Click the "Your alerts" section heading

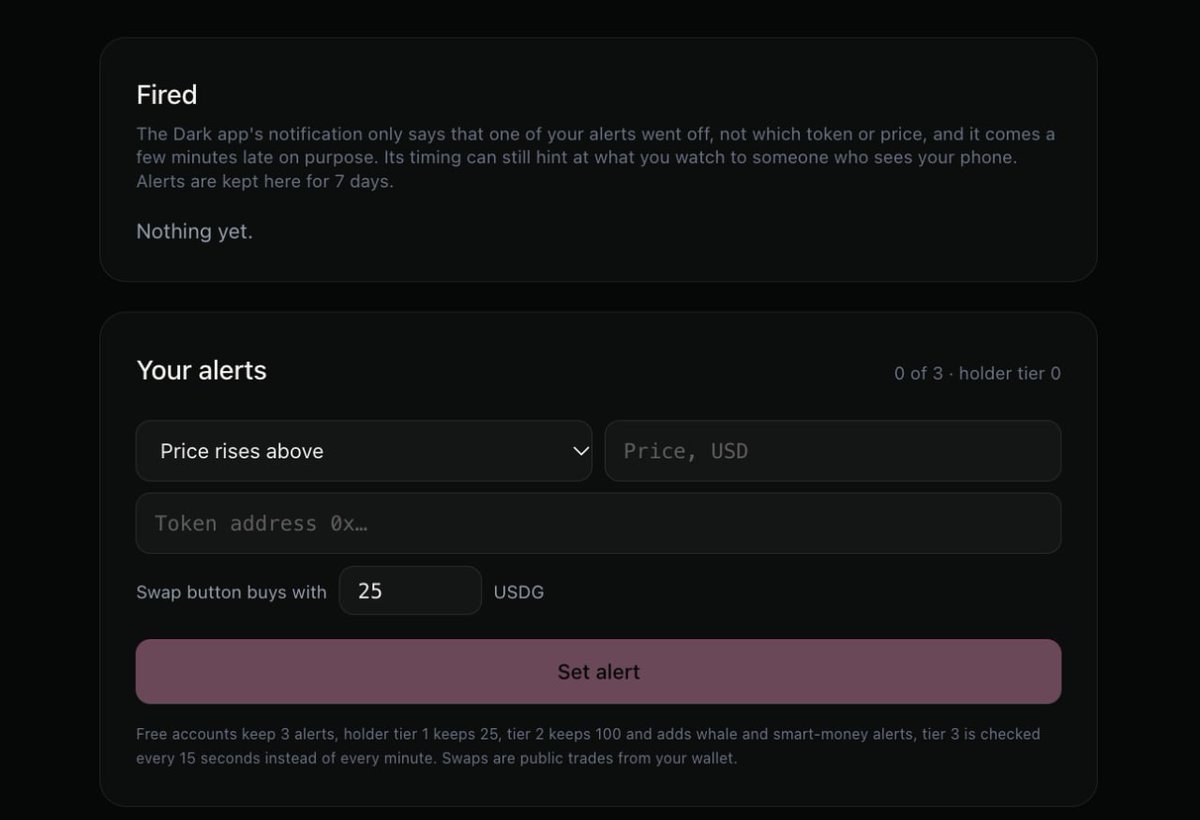202,370
